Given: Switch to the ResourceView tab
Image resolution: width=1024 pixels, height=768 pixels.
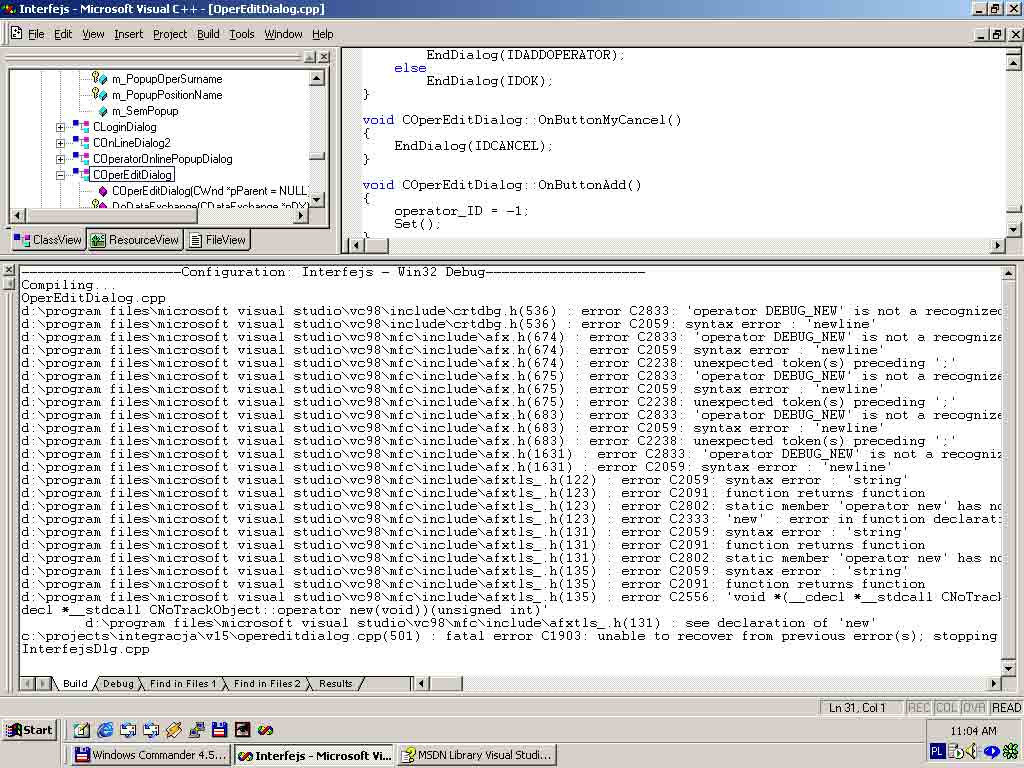Looking at the screenshot, I should coord(135,240).
